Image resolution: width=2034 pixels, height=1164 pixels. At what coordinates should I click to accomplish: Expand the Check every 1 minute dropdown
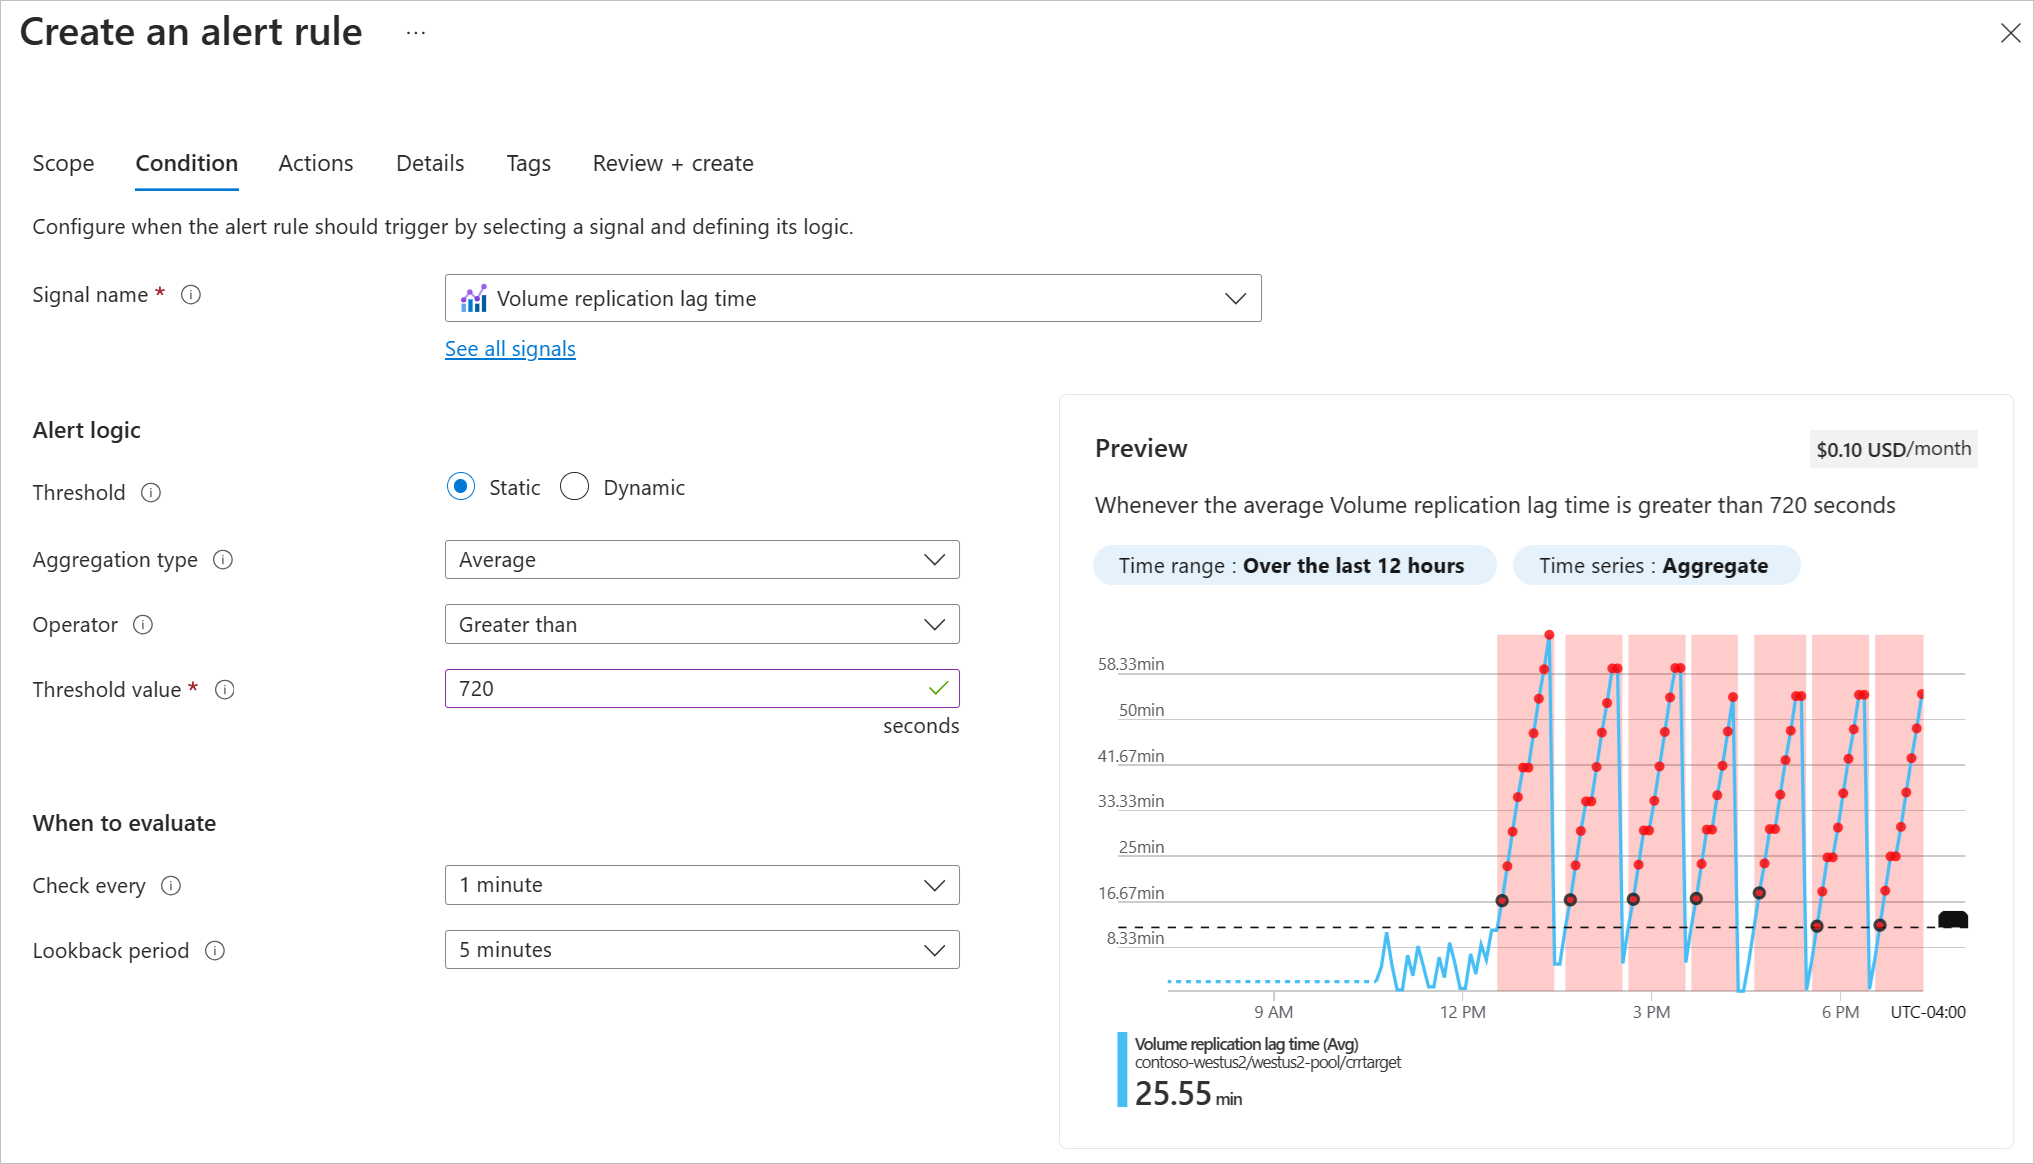(x=701, y=885)
